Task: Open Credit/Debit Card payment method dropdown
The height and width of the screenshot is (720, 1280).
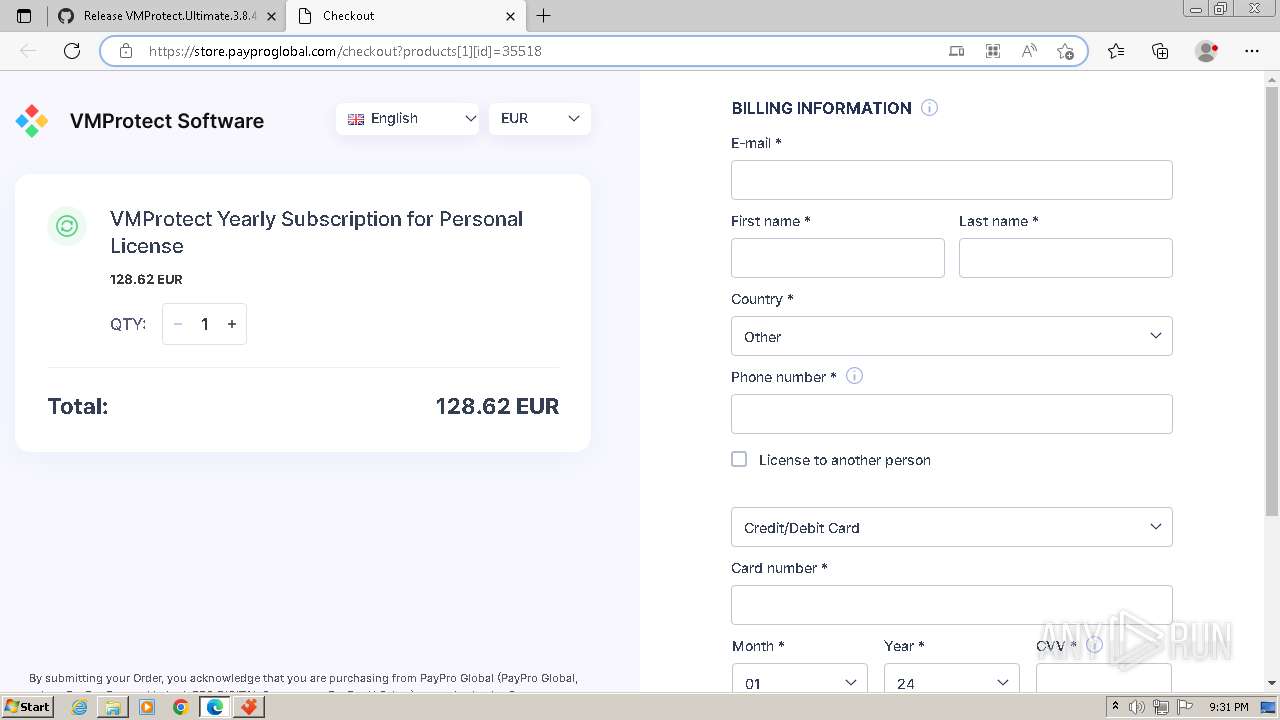Action: tap(952, 527)
